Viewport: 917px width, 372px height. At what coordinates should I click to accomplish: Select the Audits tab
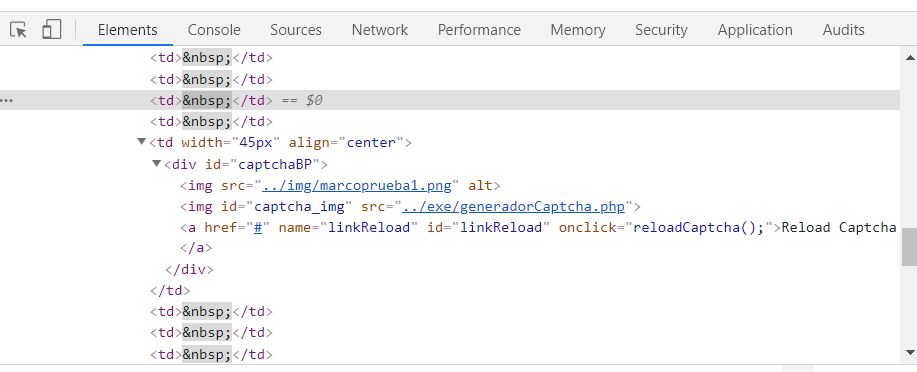tap(843, 30)
